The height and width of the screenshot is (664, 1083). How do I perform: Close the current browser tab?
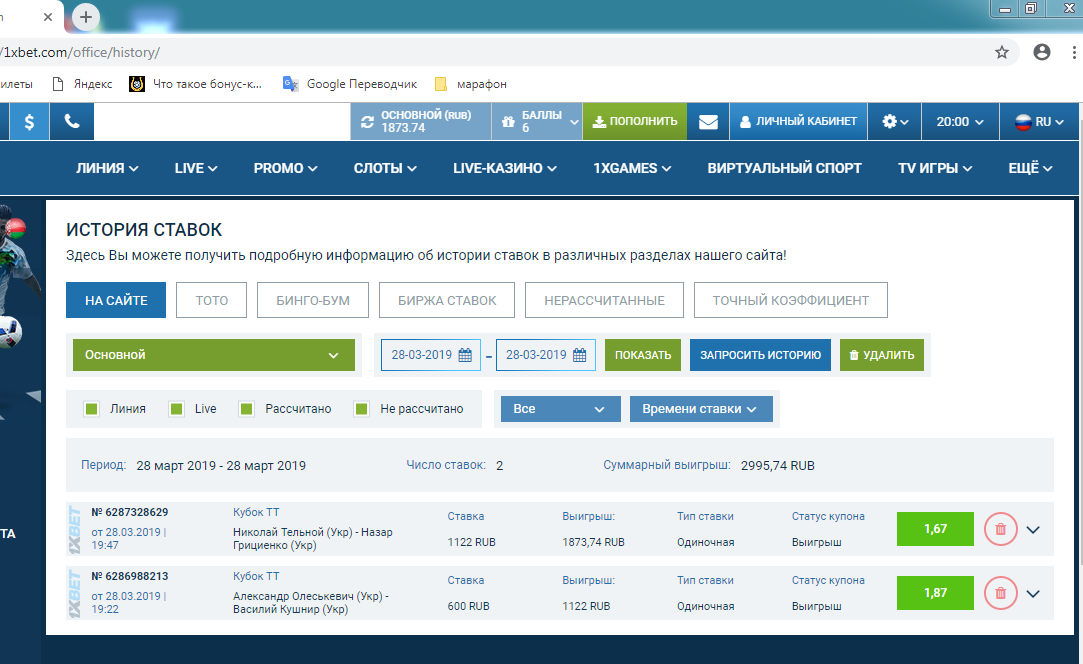48,17
